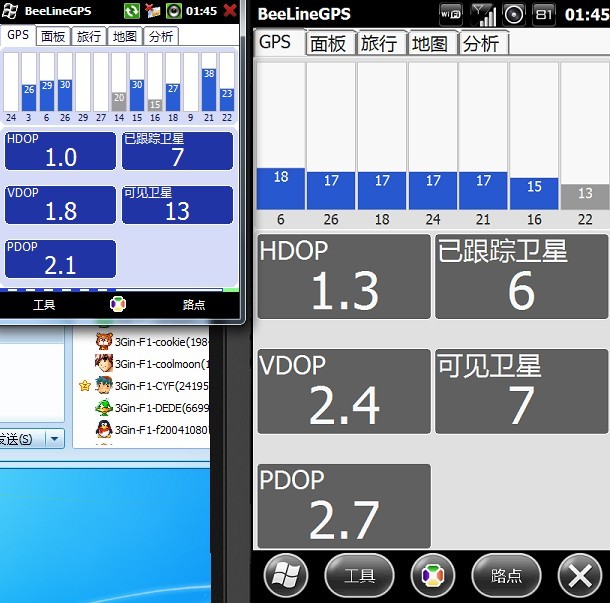Tap 可见卫星 7 panel in the large window
The width and height of the screenshot is (610, 603).
[521, 391]
